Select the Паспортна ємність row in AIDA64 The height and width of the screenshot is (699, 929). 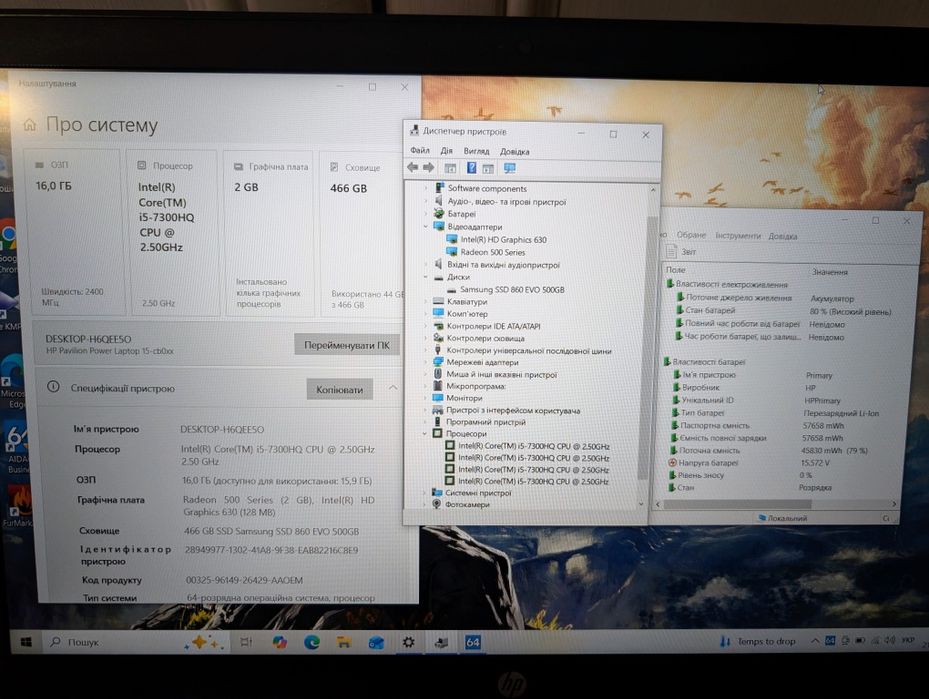(x=757, y=425)
